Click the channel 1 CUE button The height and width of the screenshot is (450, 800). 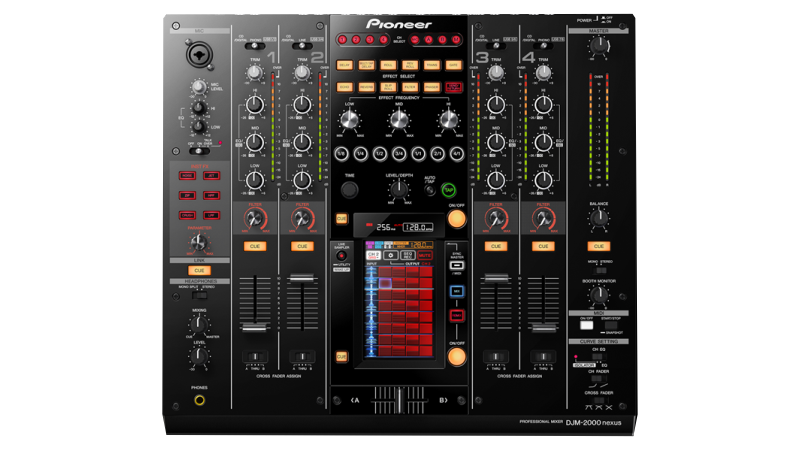click(x=255, y=246)
